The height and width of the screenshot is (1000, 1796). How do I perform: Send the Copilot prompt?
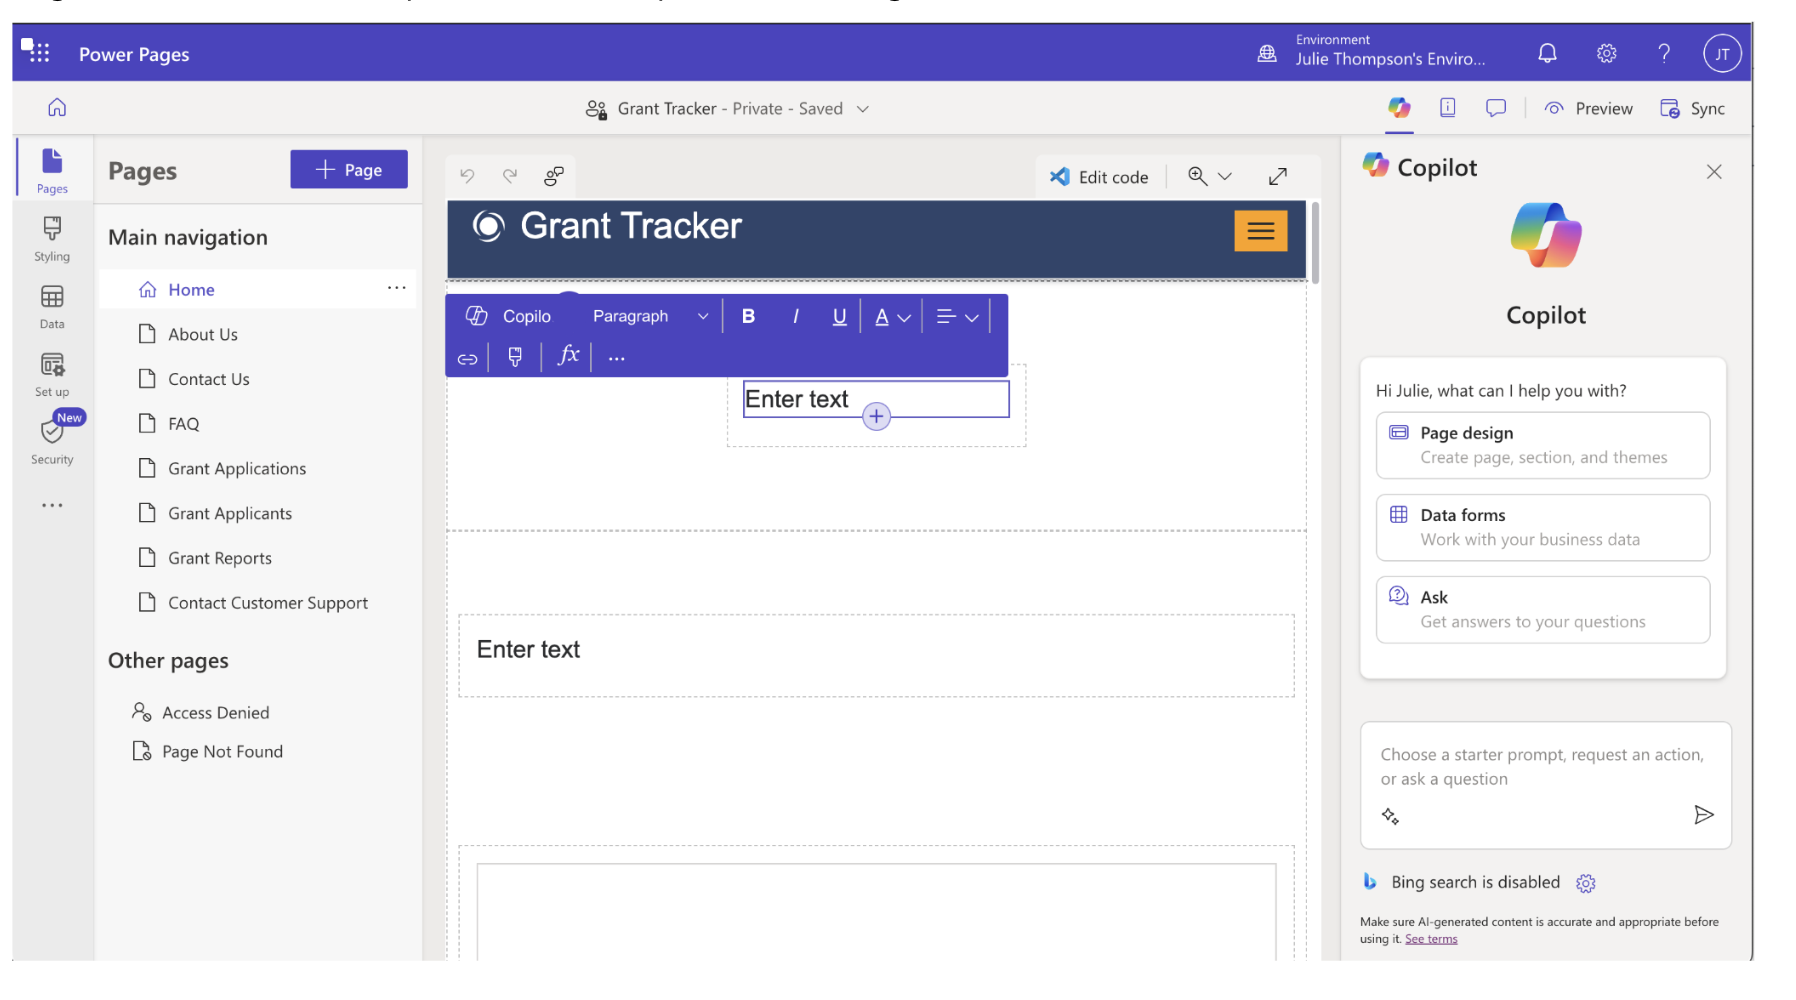click(x=1704, y=815)
